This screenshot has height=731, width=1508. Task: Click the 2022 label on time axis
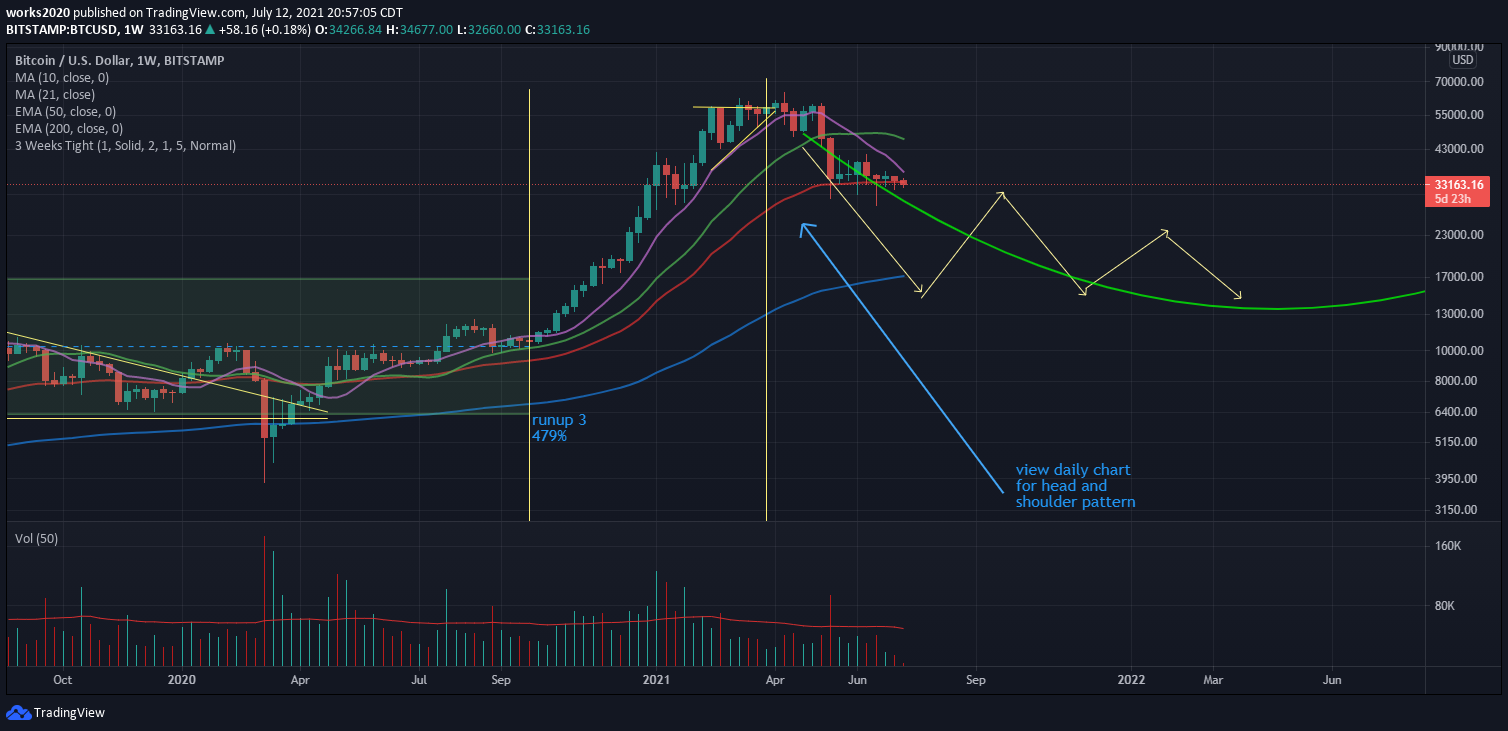click(1132, 680)
